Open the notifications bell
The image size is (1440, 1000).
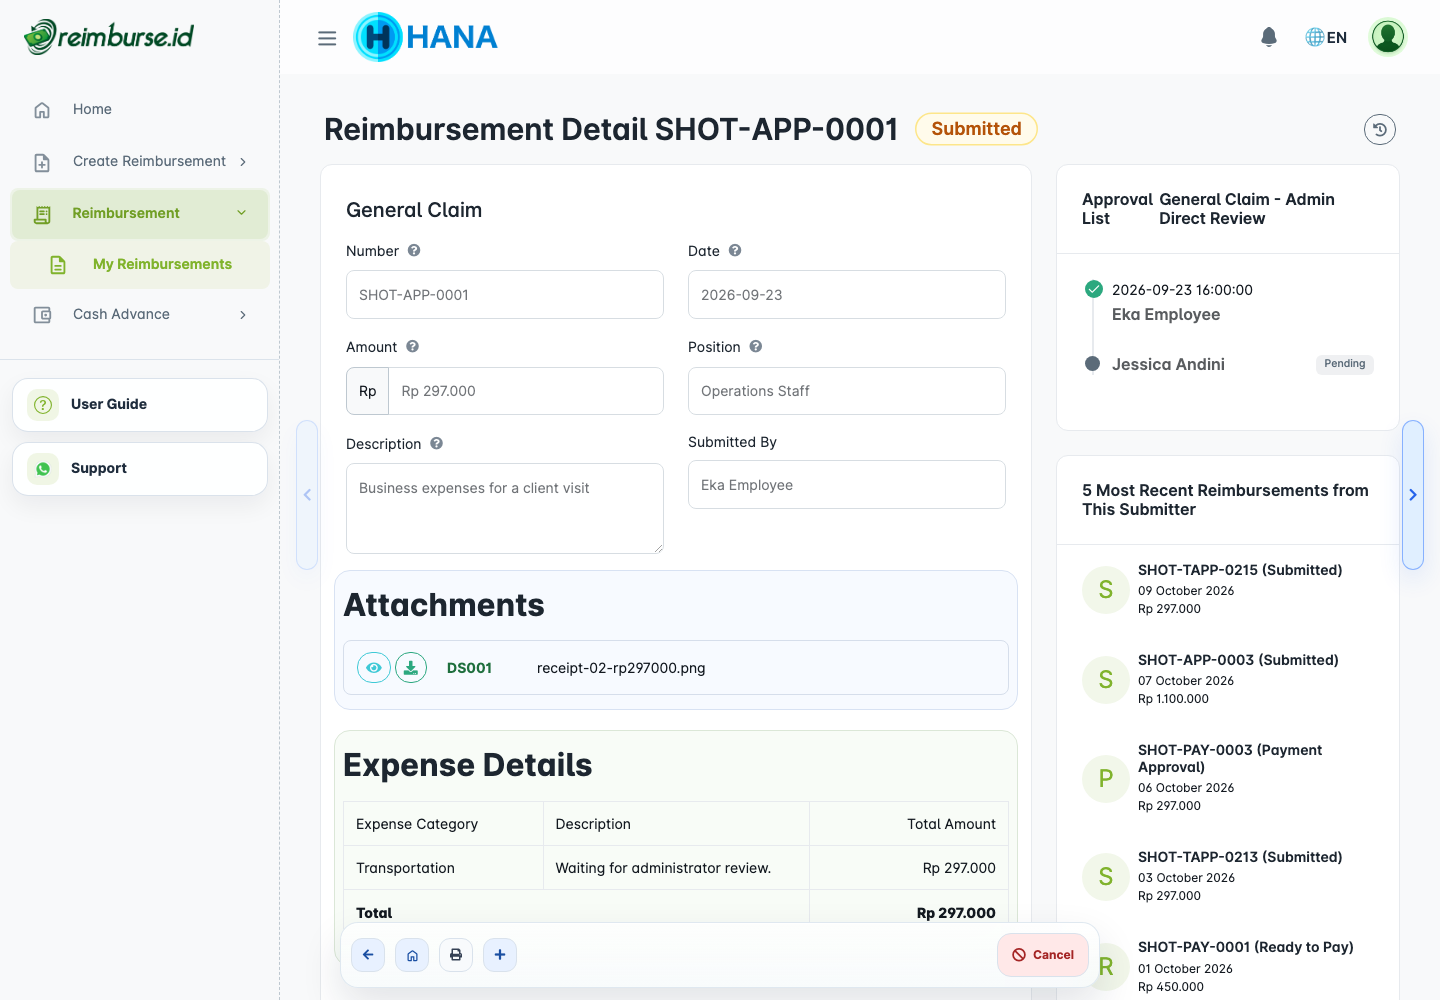[1269, 37]
